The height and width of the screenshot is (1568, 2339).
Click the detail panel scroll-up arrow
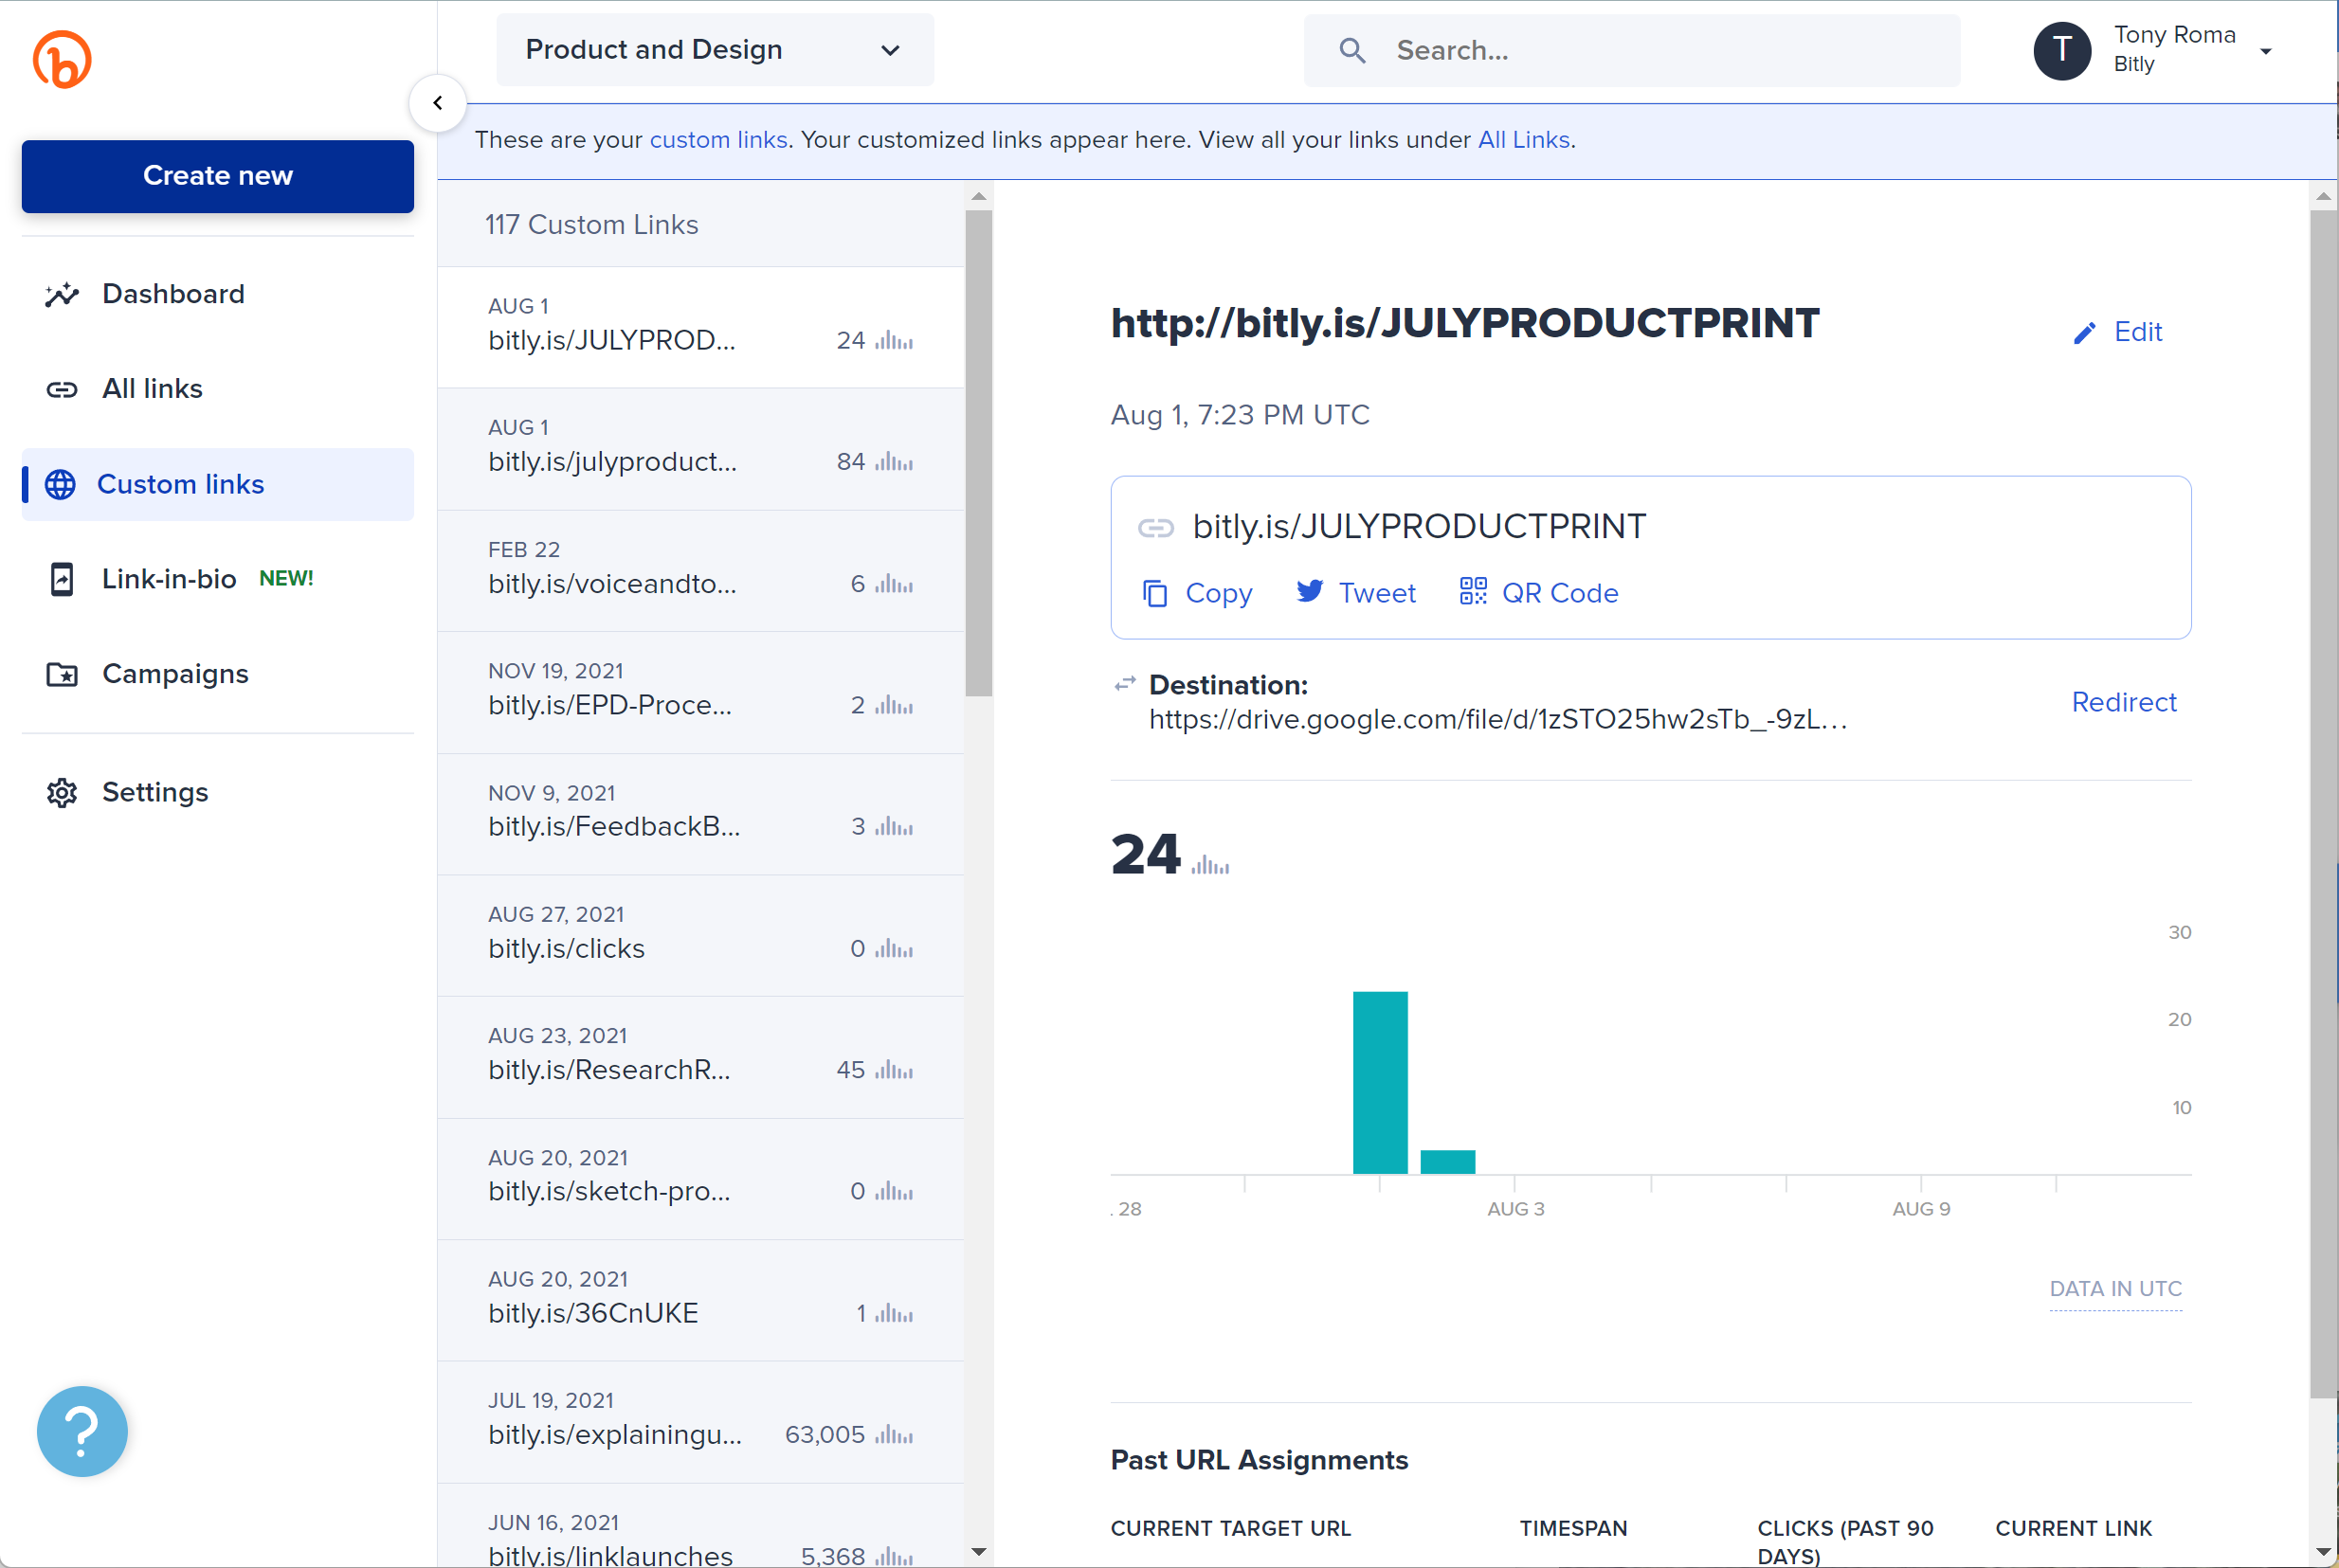2323,196
